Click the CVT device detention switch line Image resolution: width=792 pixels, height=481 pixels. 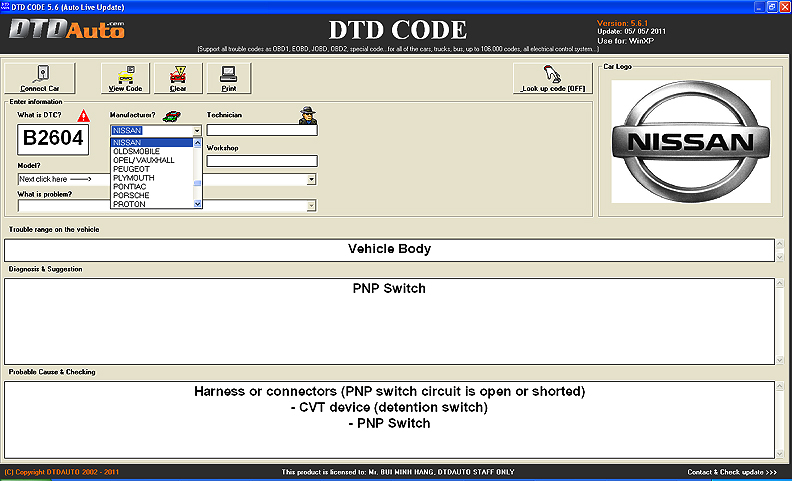pyautogui.click(x=389, y=407)
